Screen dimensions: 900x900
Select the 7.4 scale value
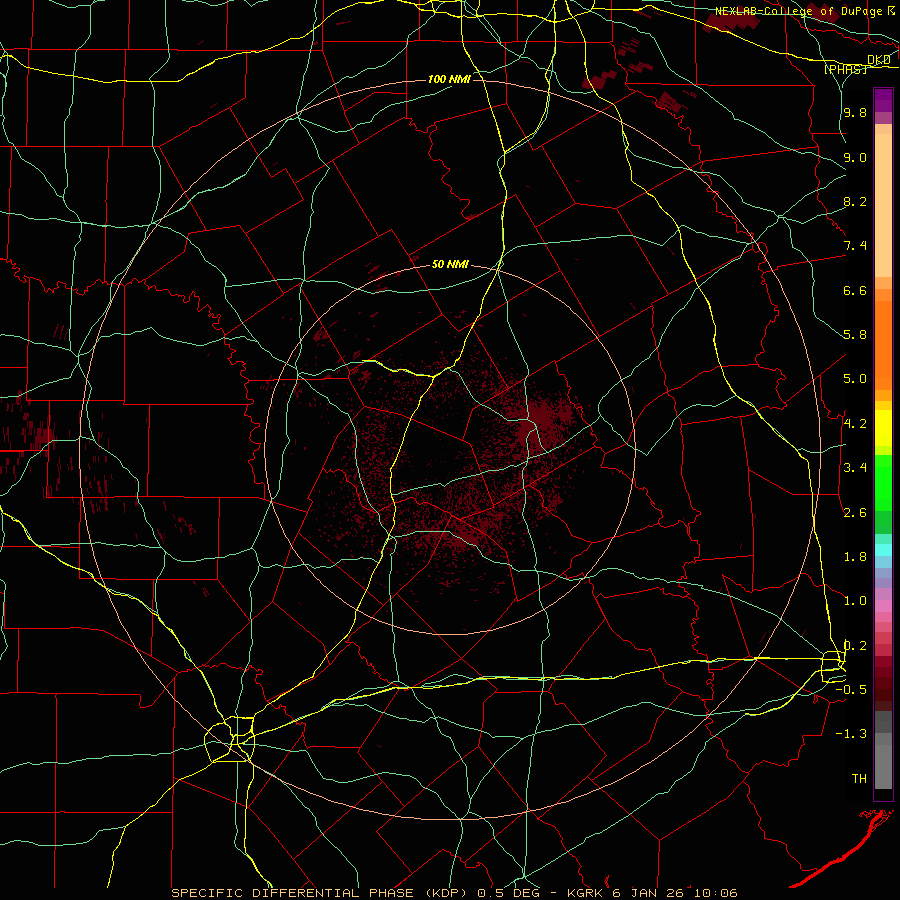pos(855,246)
